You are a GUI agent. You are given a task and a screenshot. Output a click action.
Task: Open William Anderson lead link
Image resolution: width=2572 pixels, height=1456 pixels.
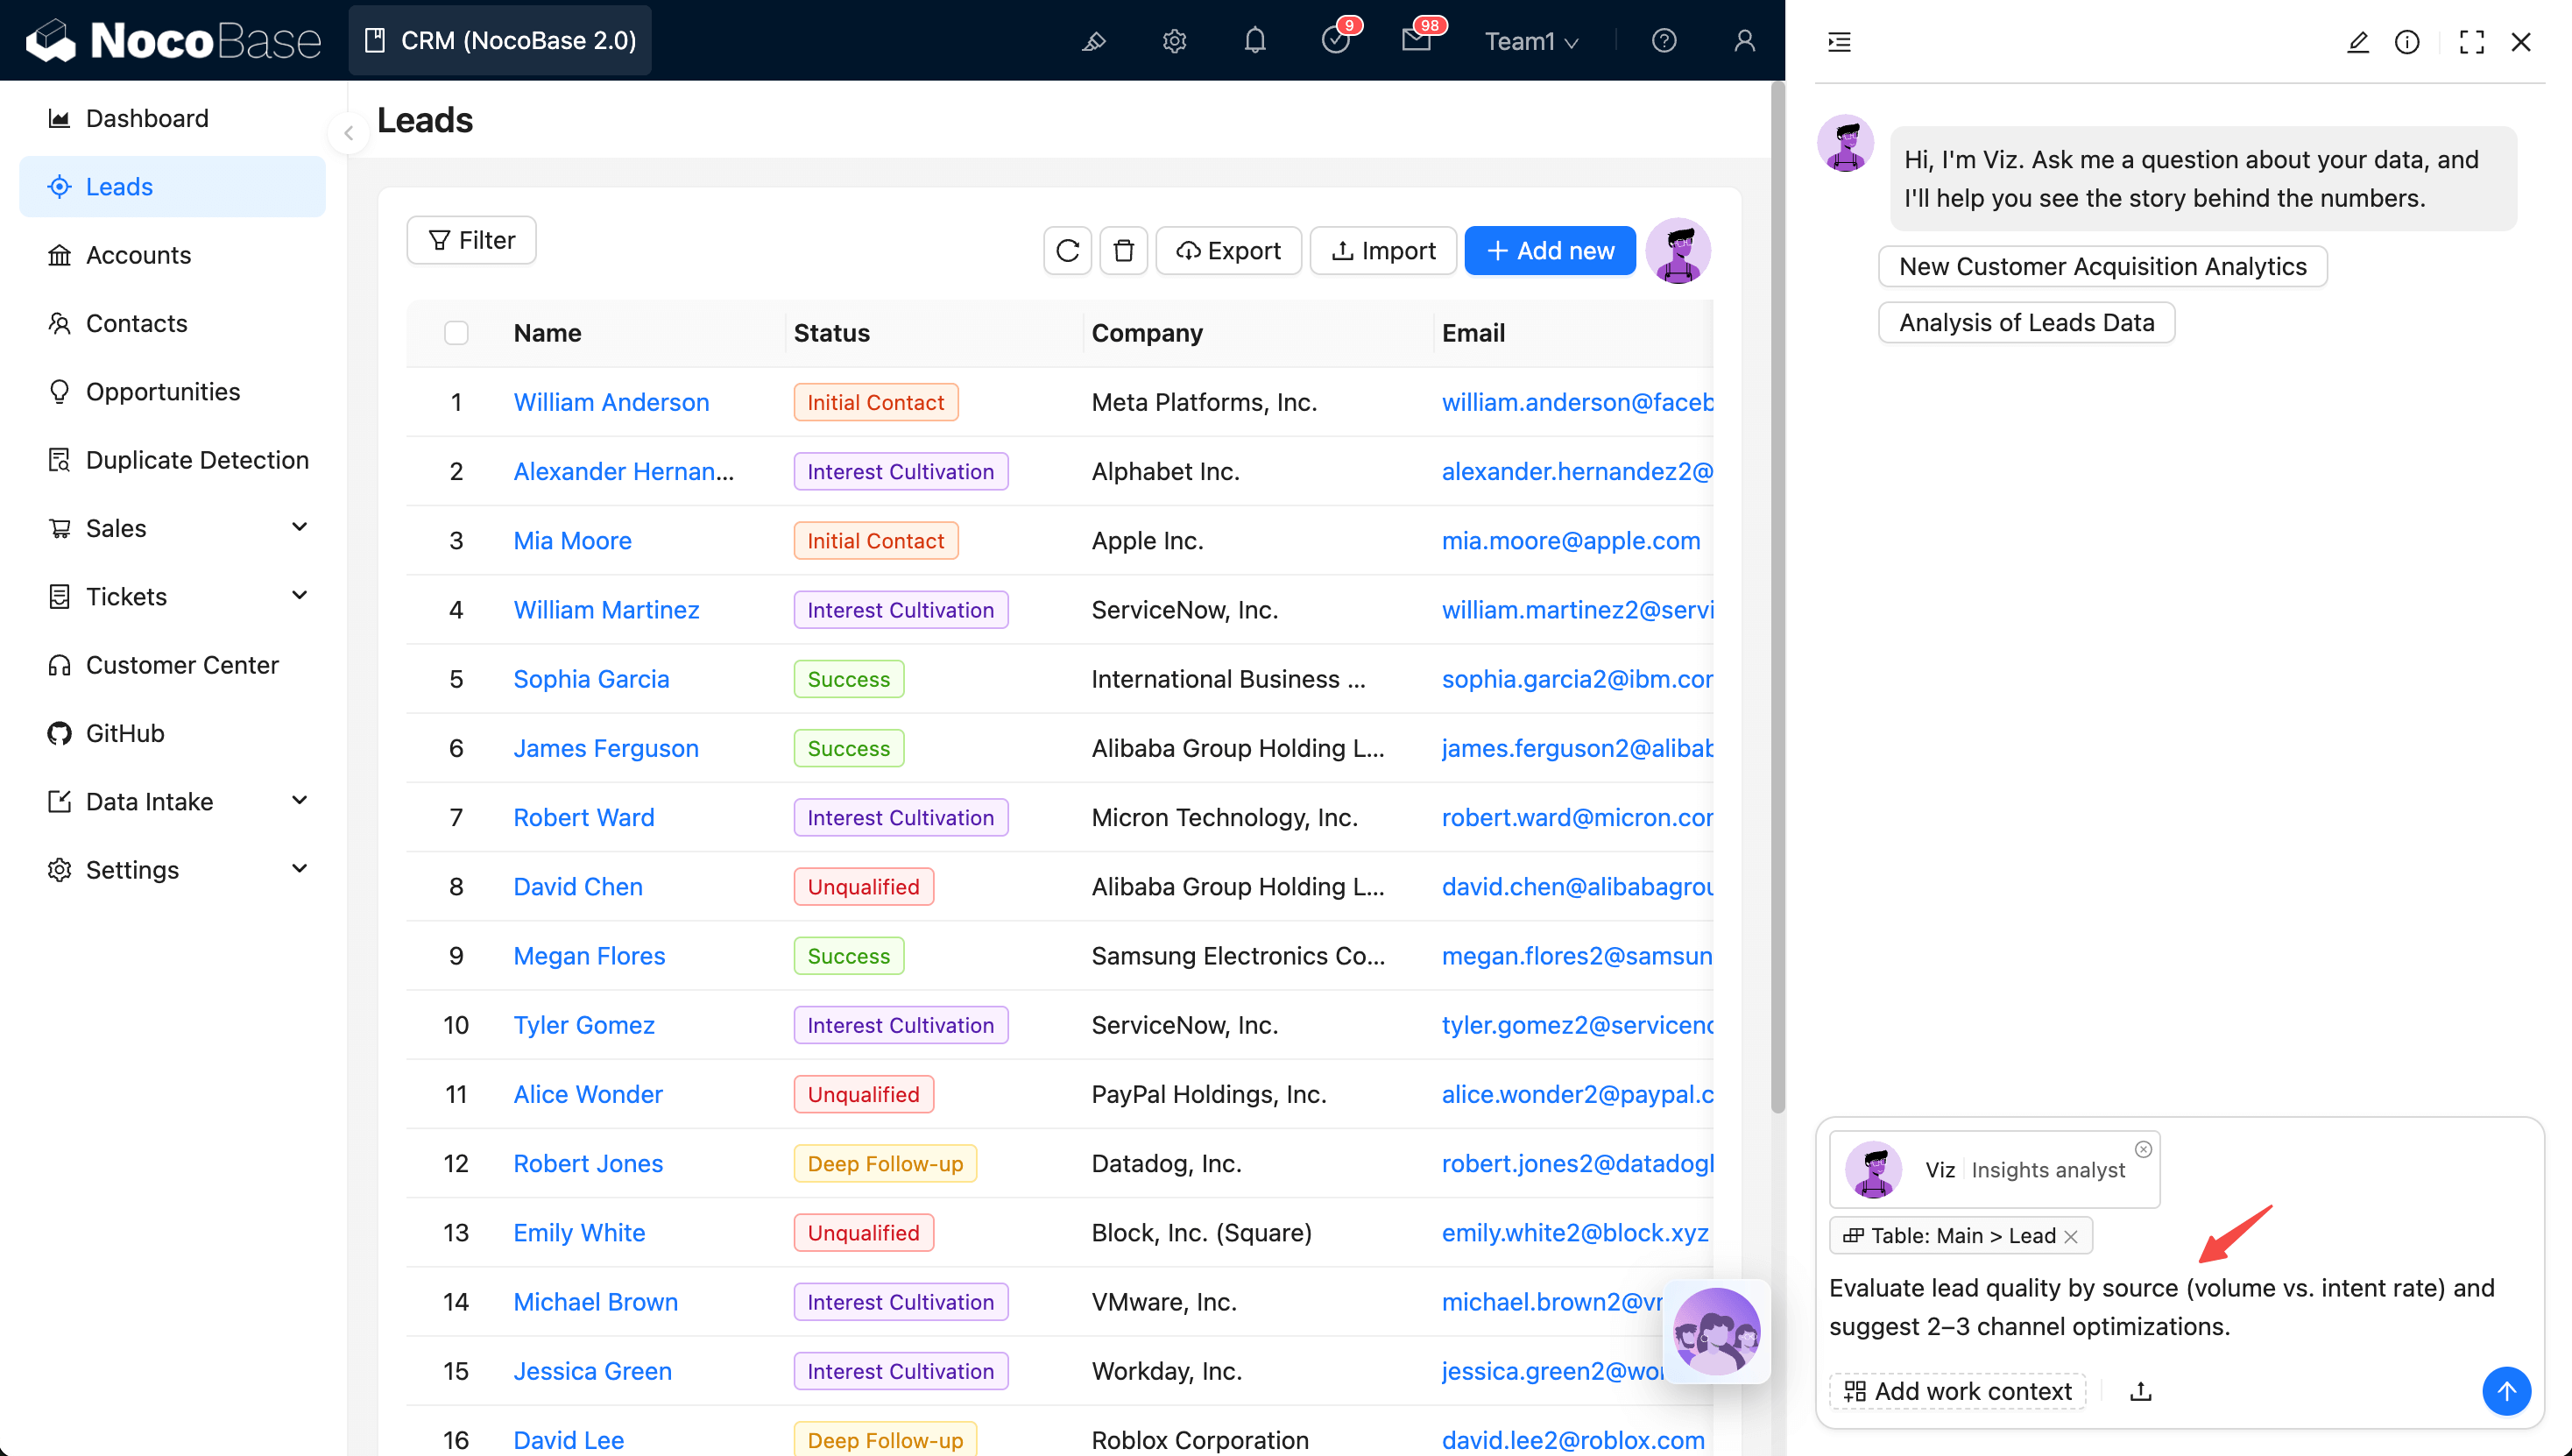point(611,402)
